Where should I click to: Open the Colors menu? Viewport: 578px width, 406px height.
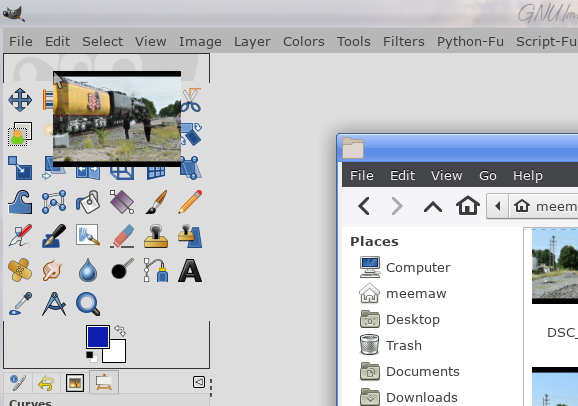coord(304,41)
